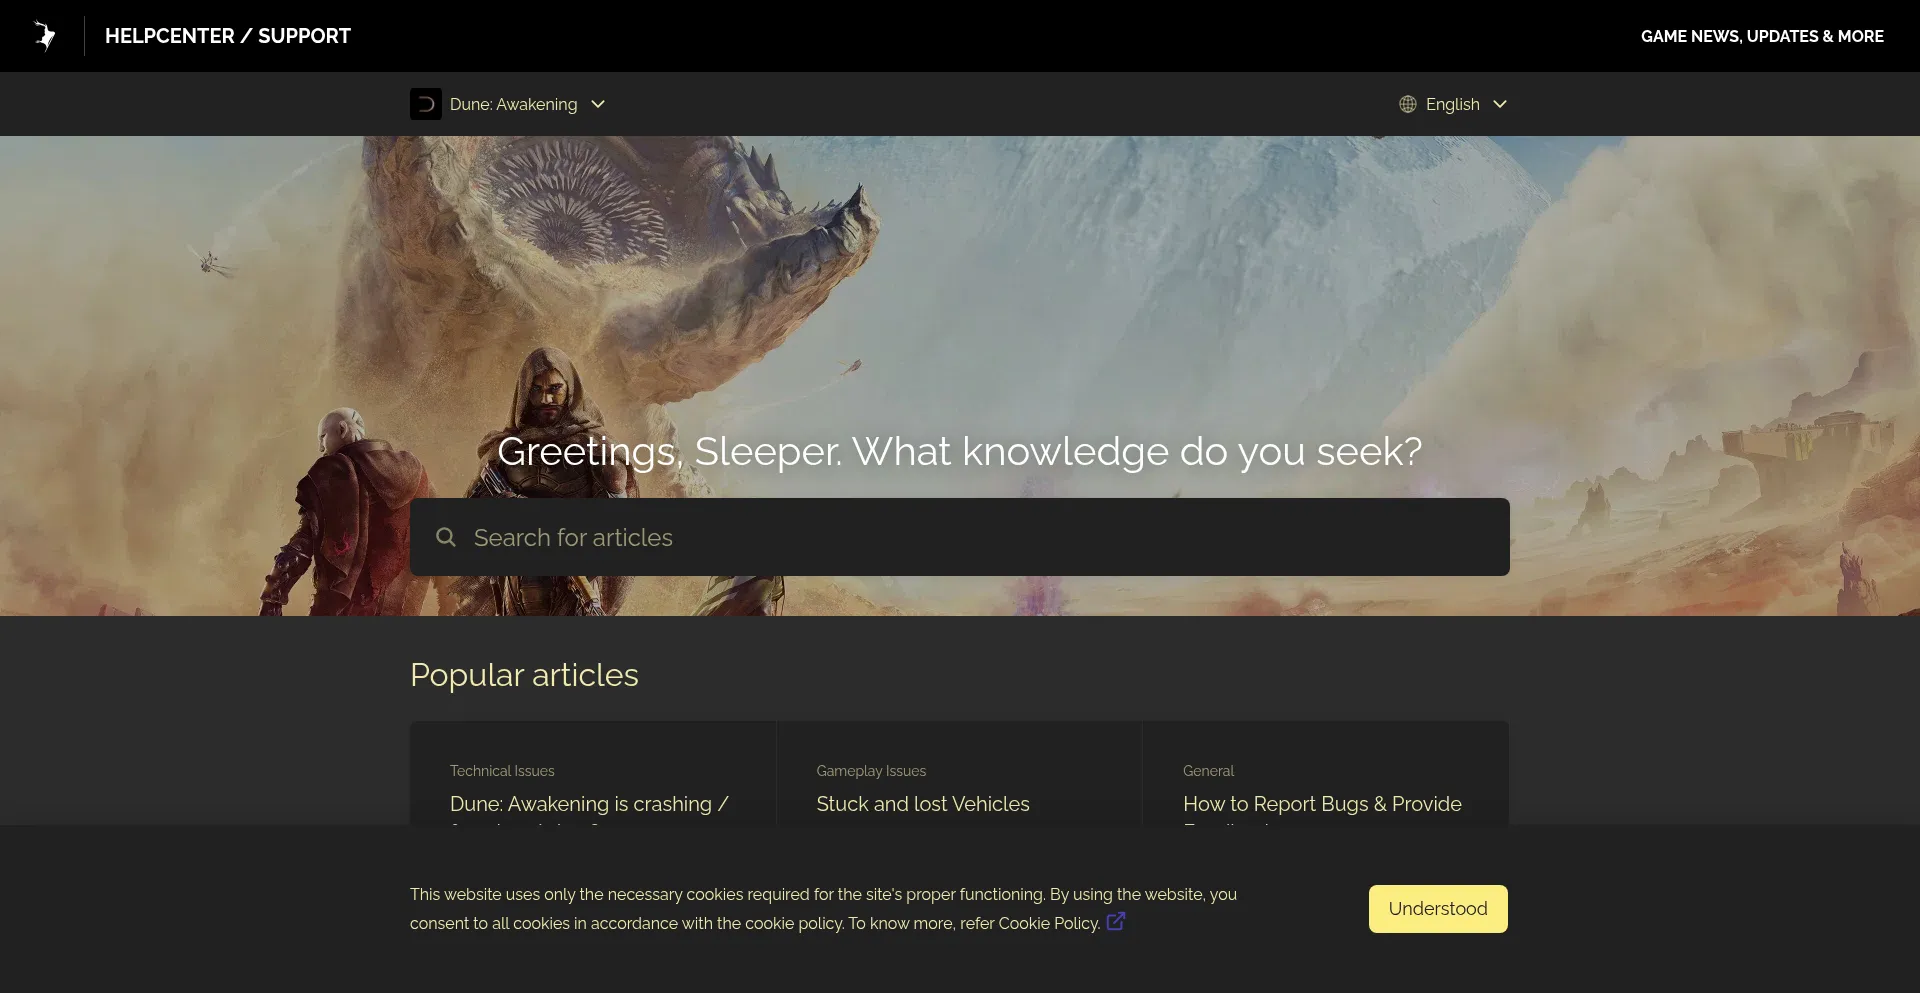This screenshot has height=993, width=1920.
Task: Click the chevron next to English
Action: click(1500, 104)
